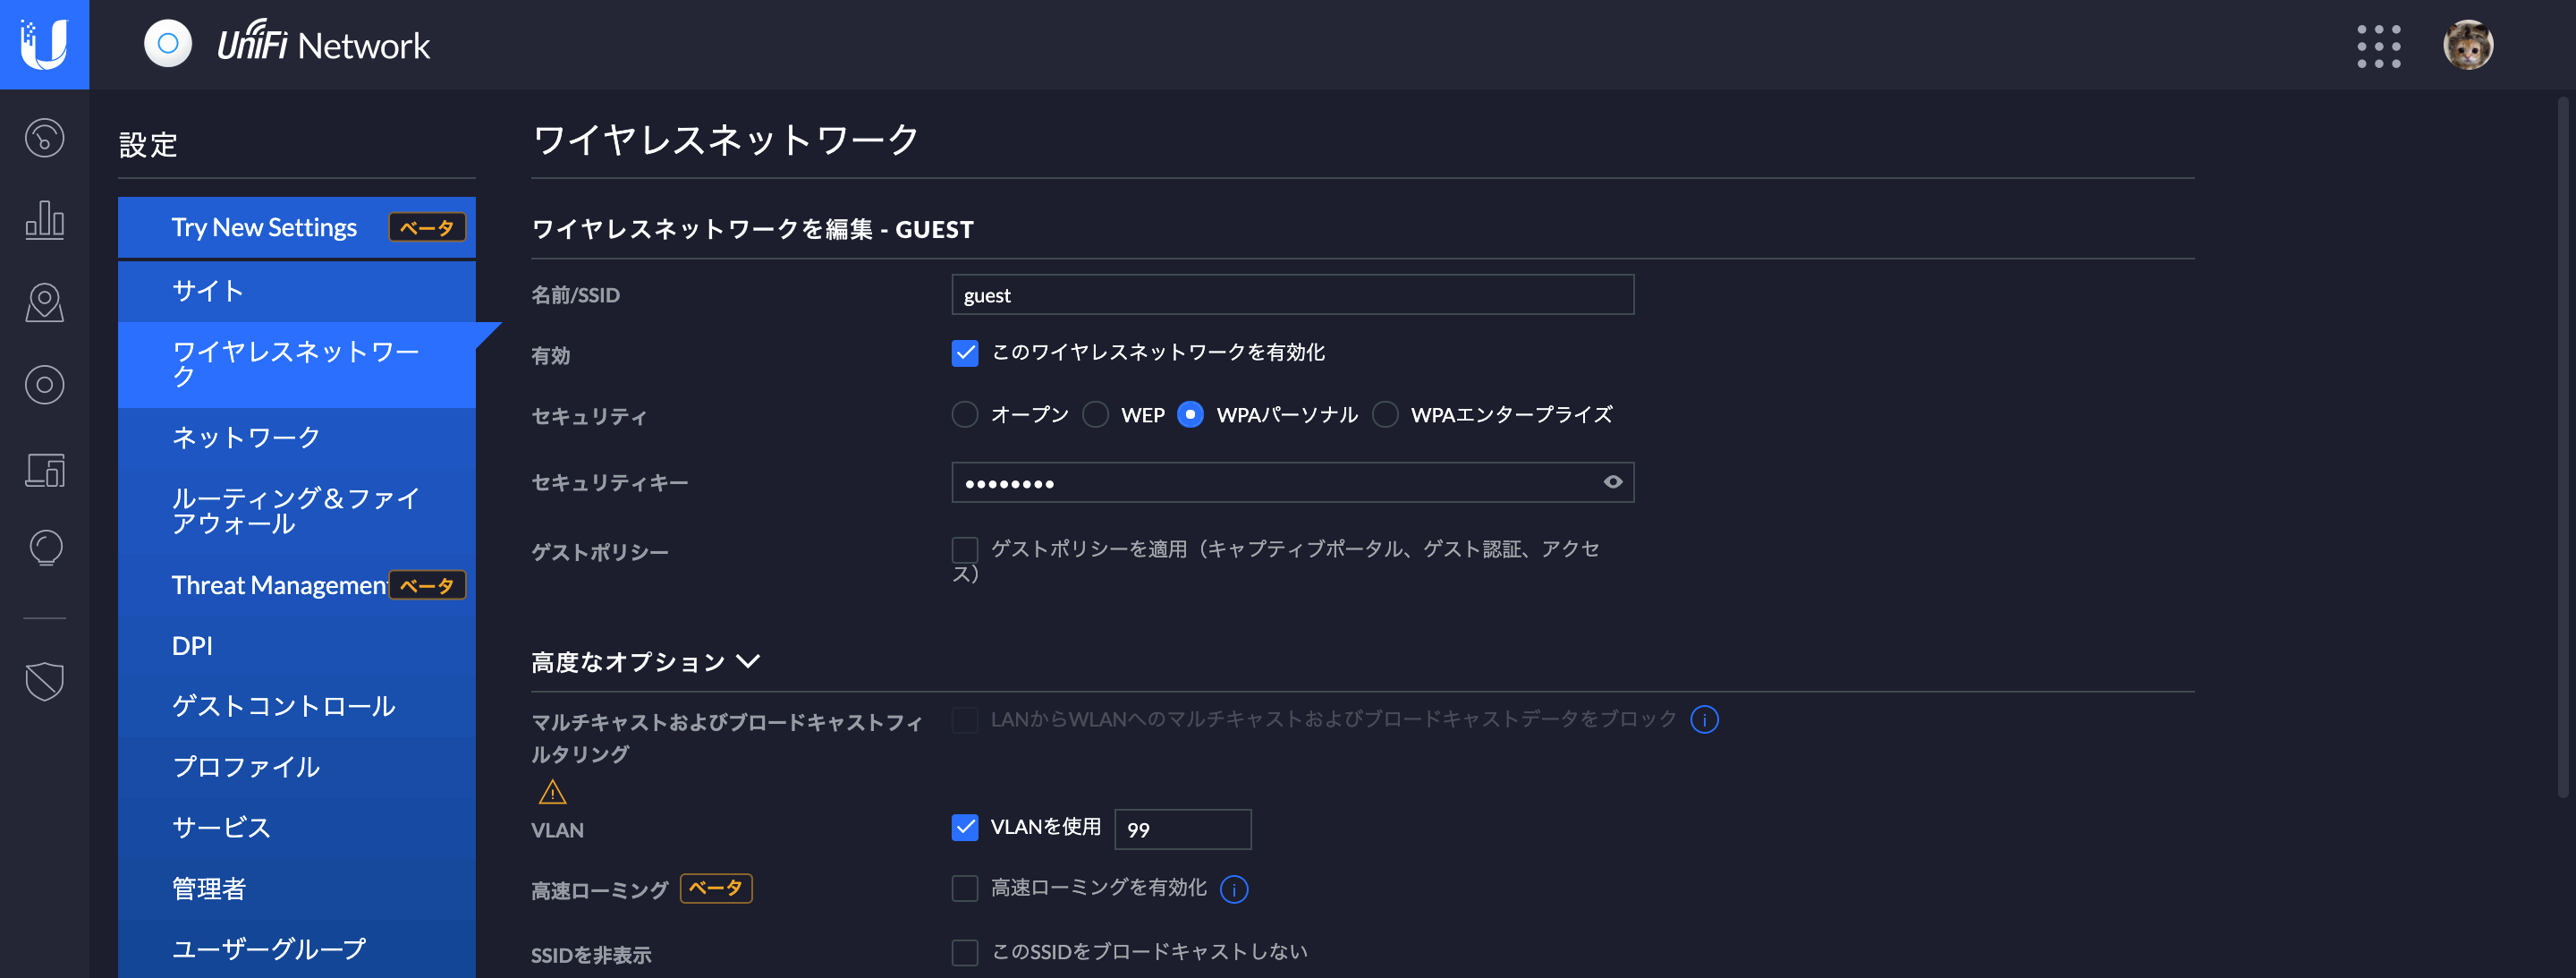Open the Devices target icon
Viewport: 2576px width, 978px height.
pyautogui.click(x=44, y=385)
